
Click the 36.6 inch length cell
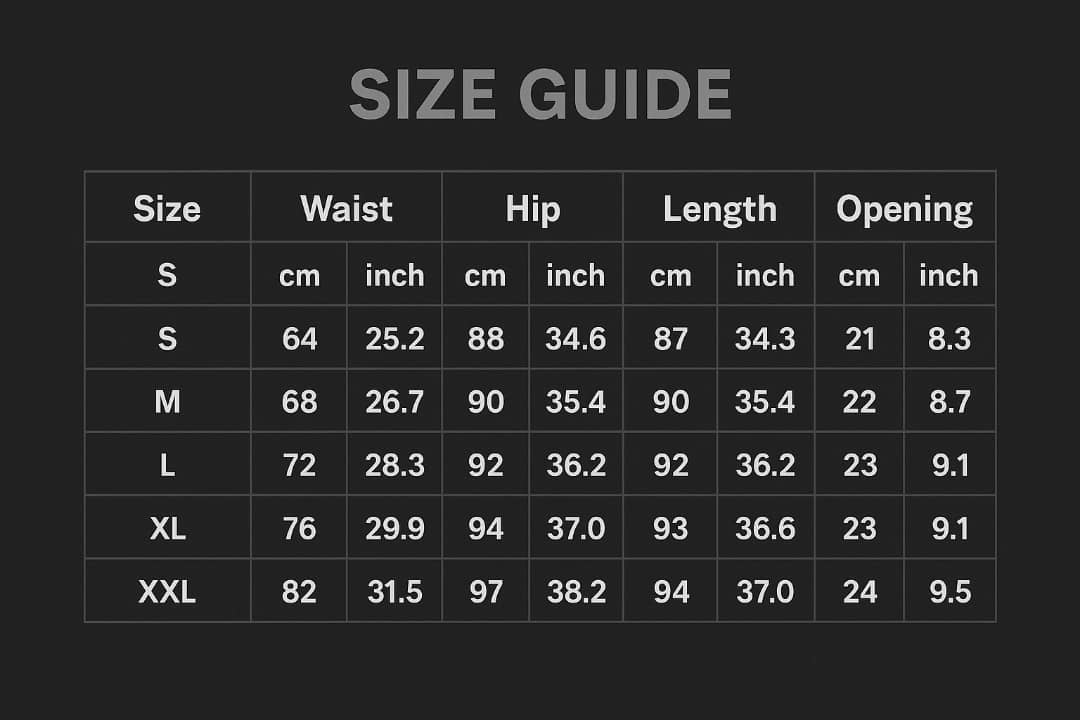[x=765, y=528]
